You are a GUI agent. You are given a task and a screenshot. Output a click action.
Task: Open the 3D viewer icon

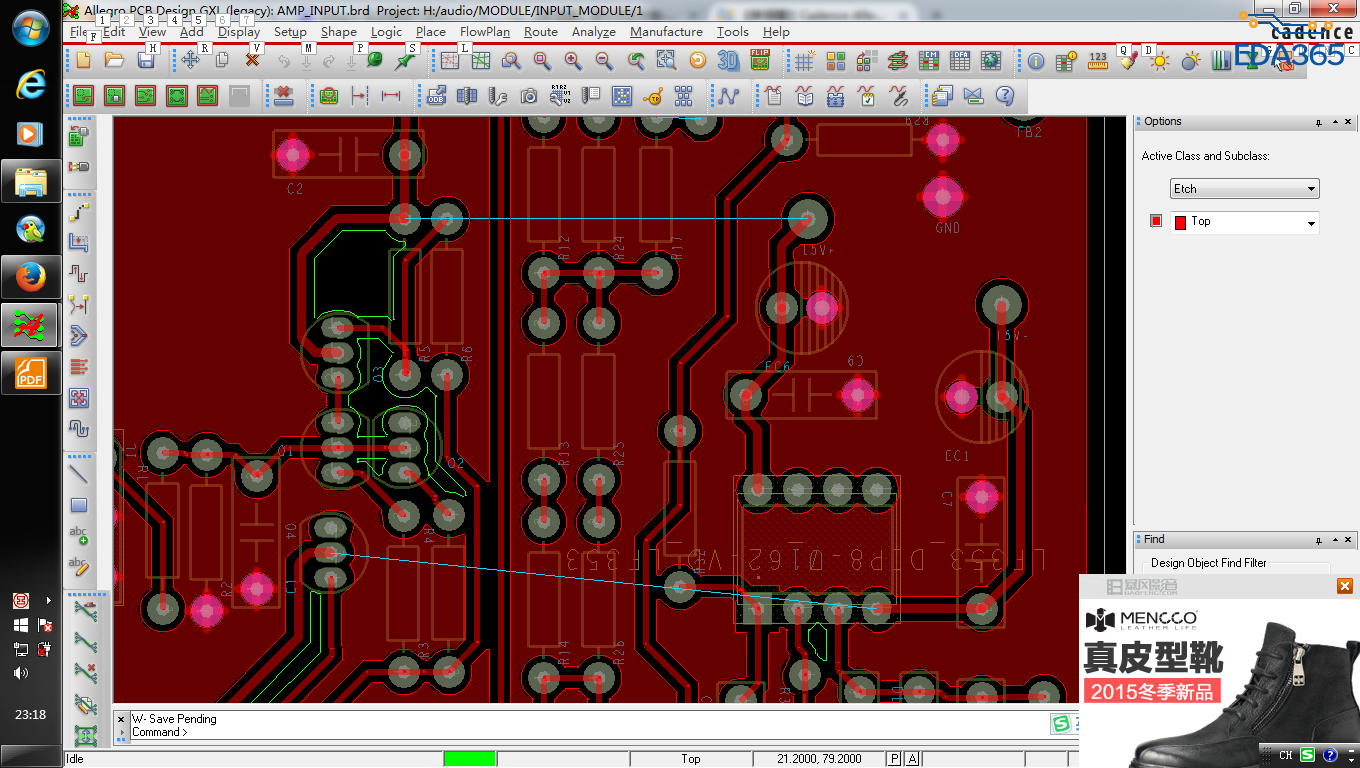[x=728, y=61]
